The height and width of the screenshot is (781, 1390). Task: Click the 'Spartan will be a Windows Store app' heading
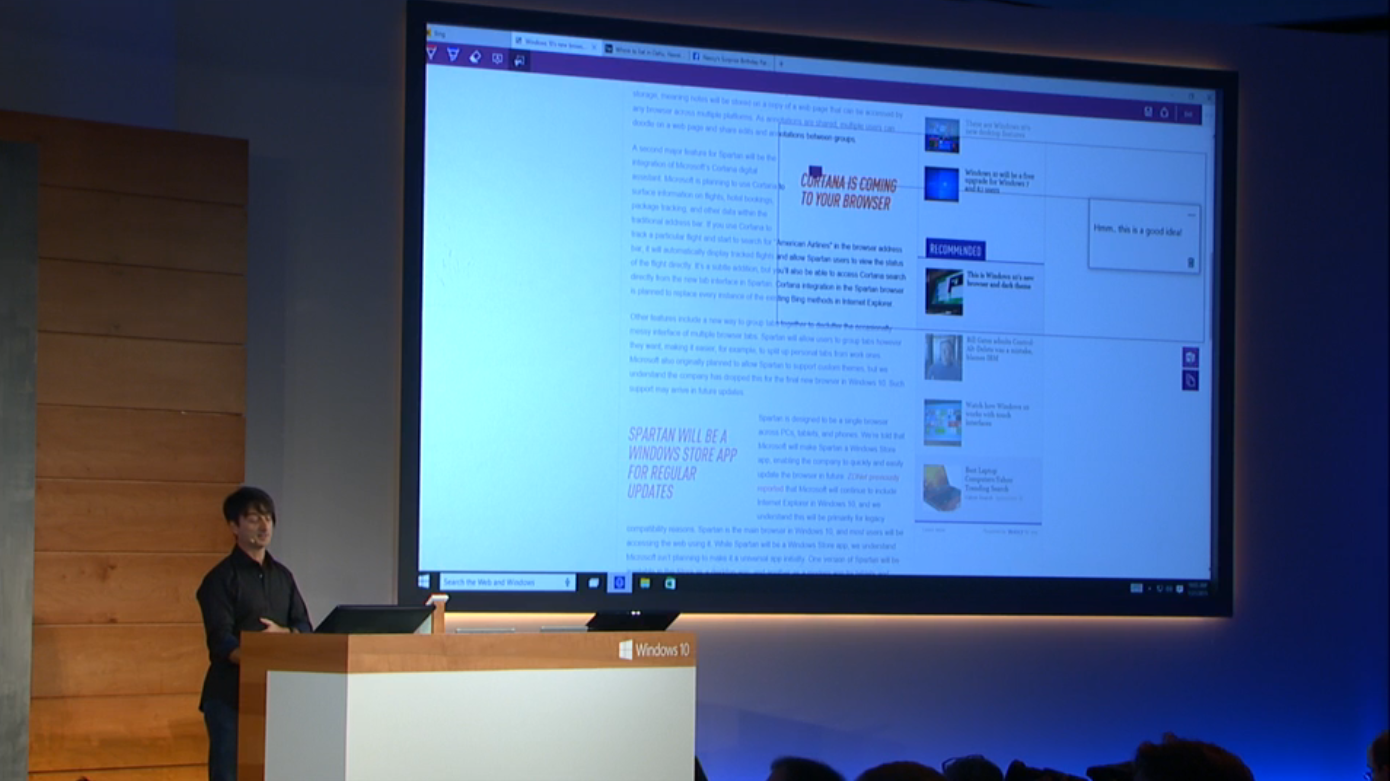click(x=682, y=464)
